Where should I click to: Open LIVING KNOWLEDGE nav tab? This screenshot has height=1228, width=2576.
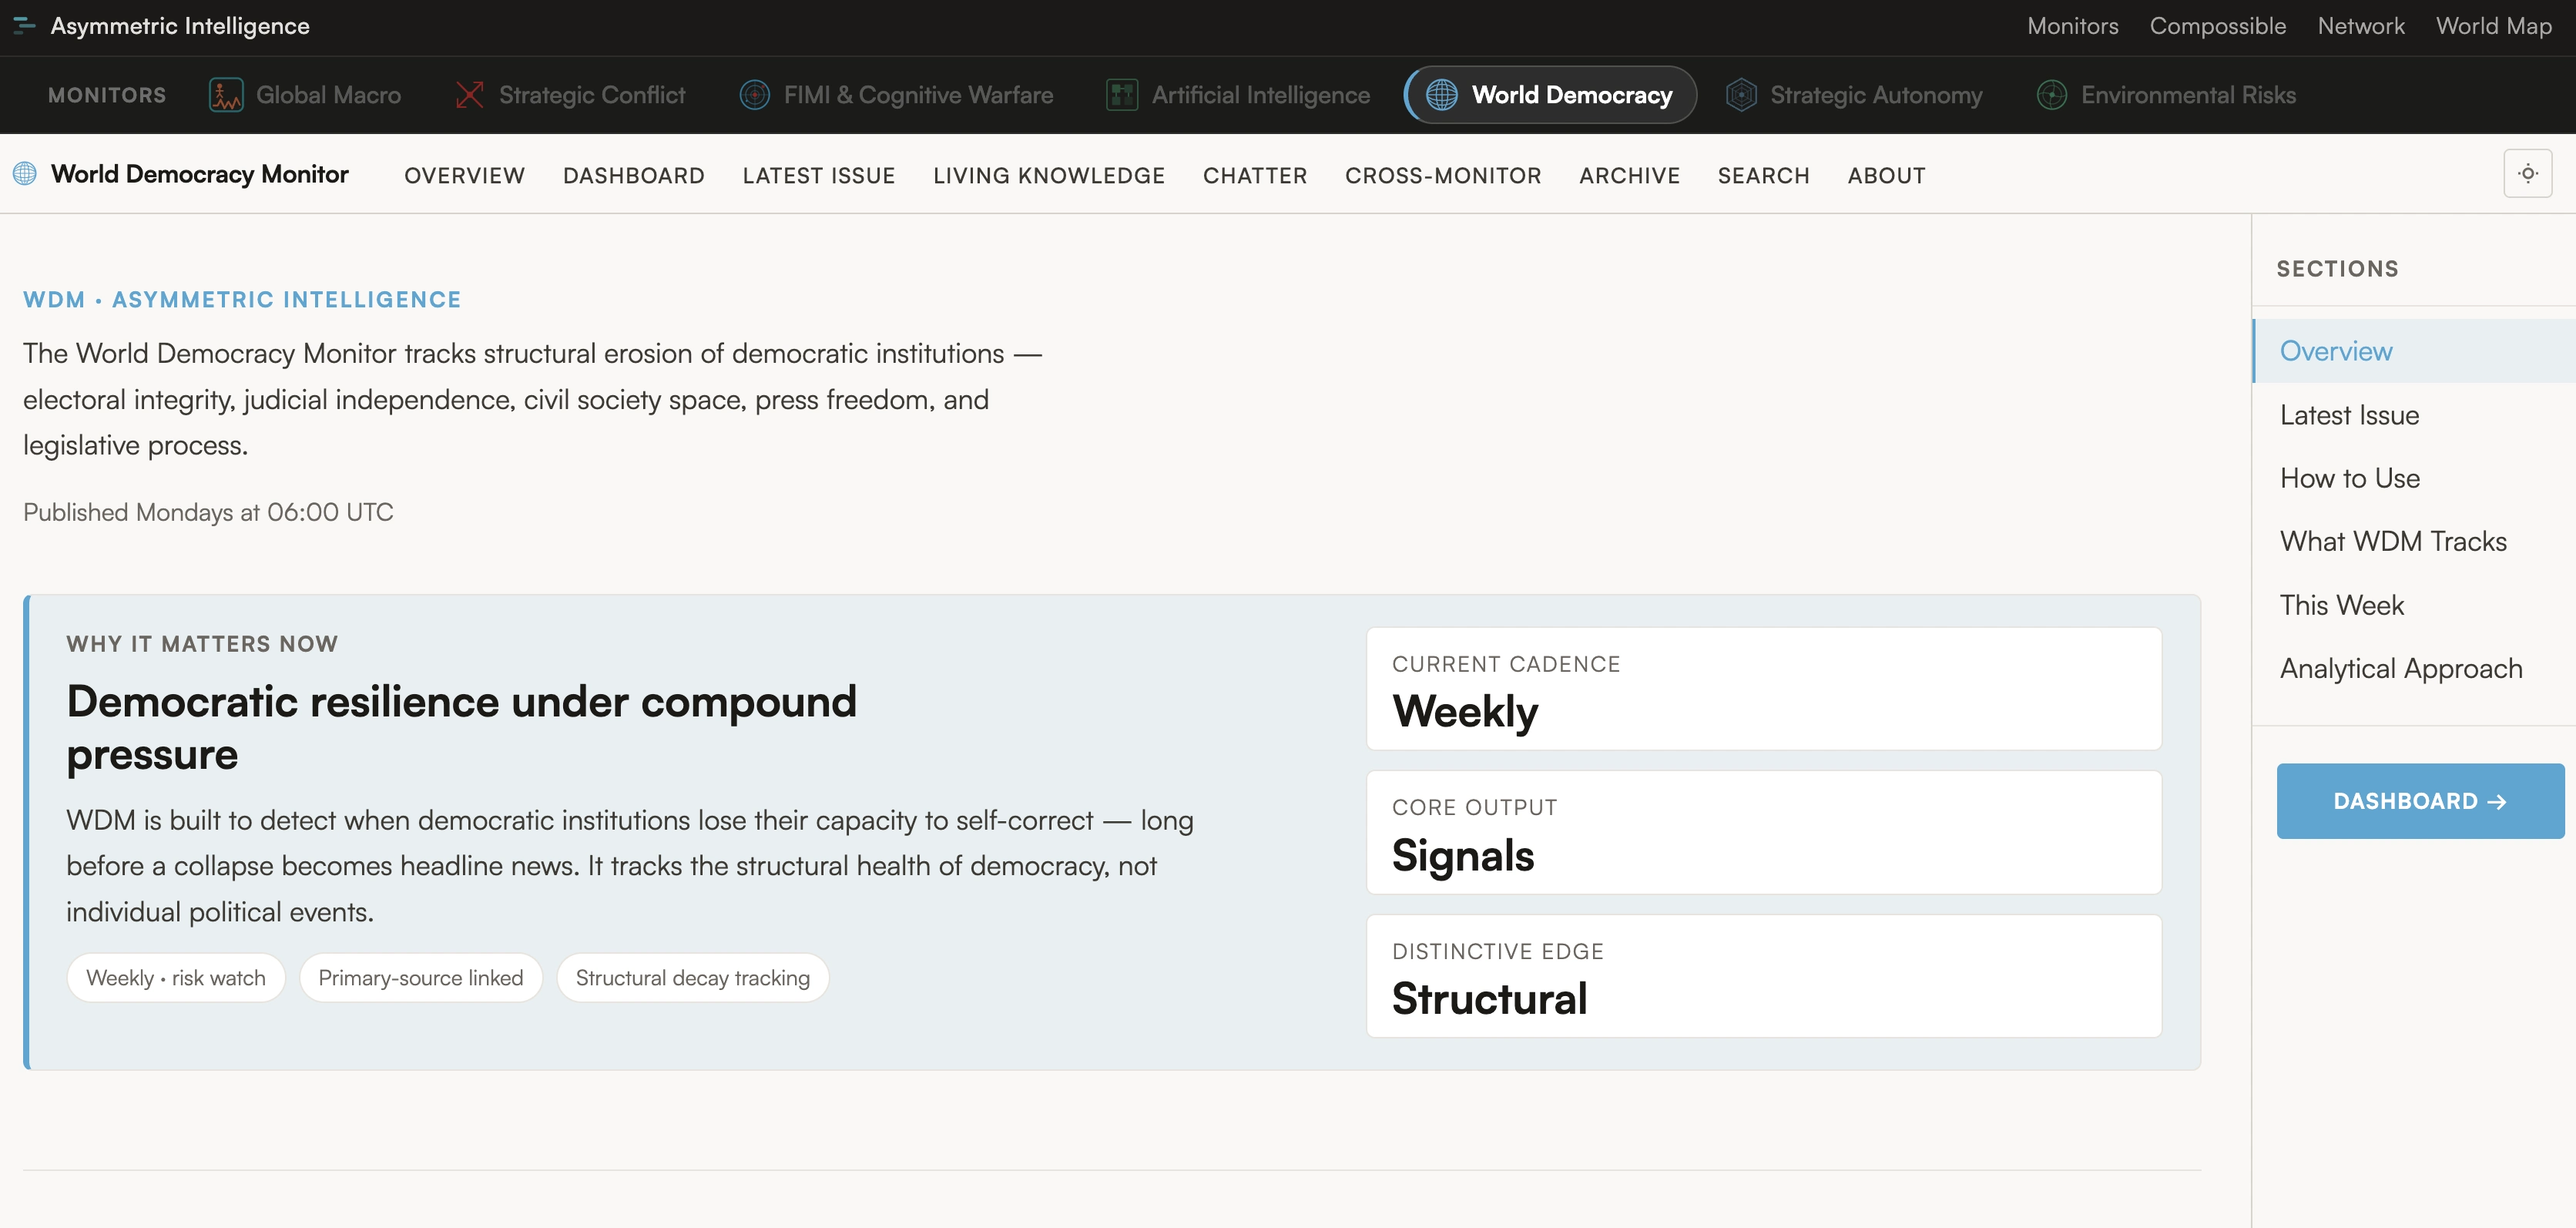click(x=1048, y=175)
